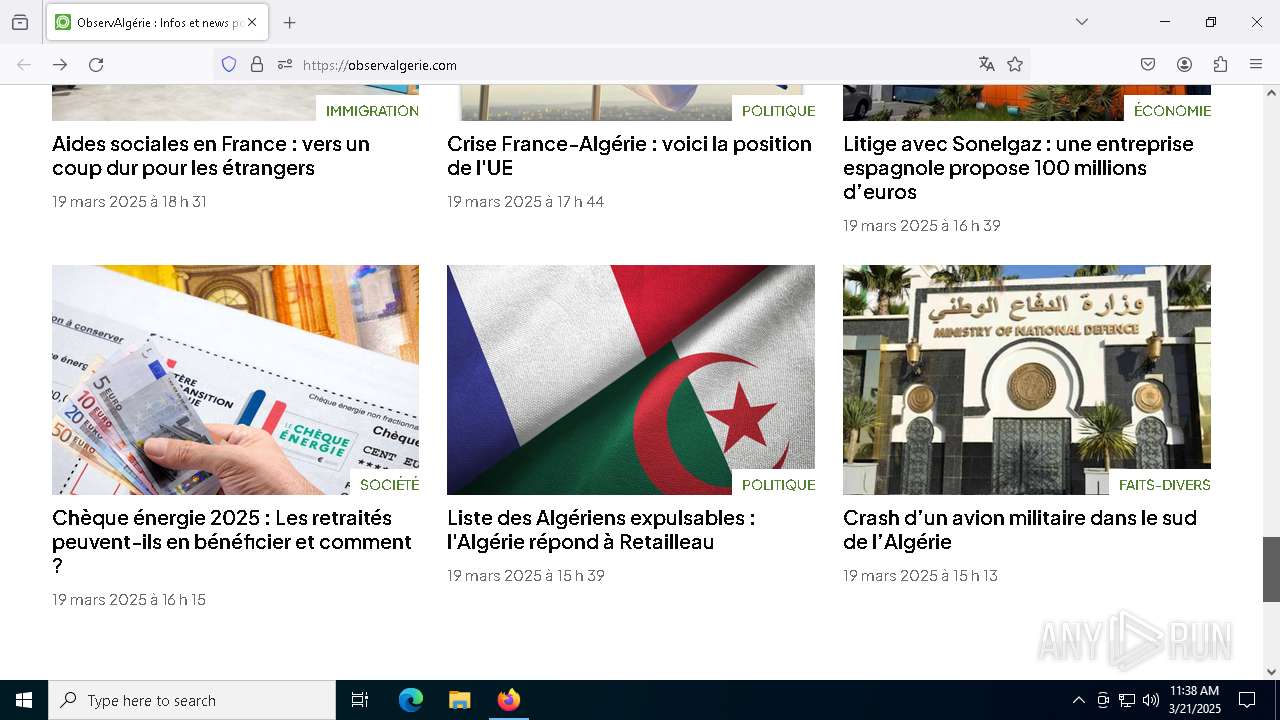The width and height of the screenshot is (1280, 720).
Task: Open article Crash d'un avion militaire
Action: [1020, 530]
